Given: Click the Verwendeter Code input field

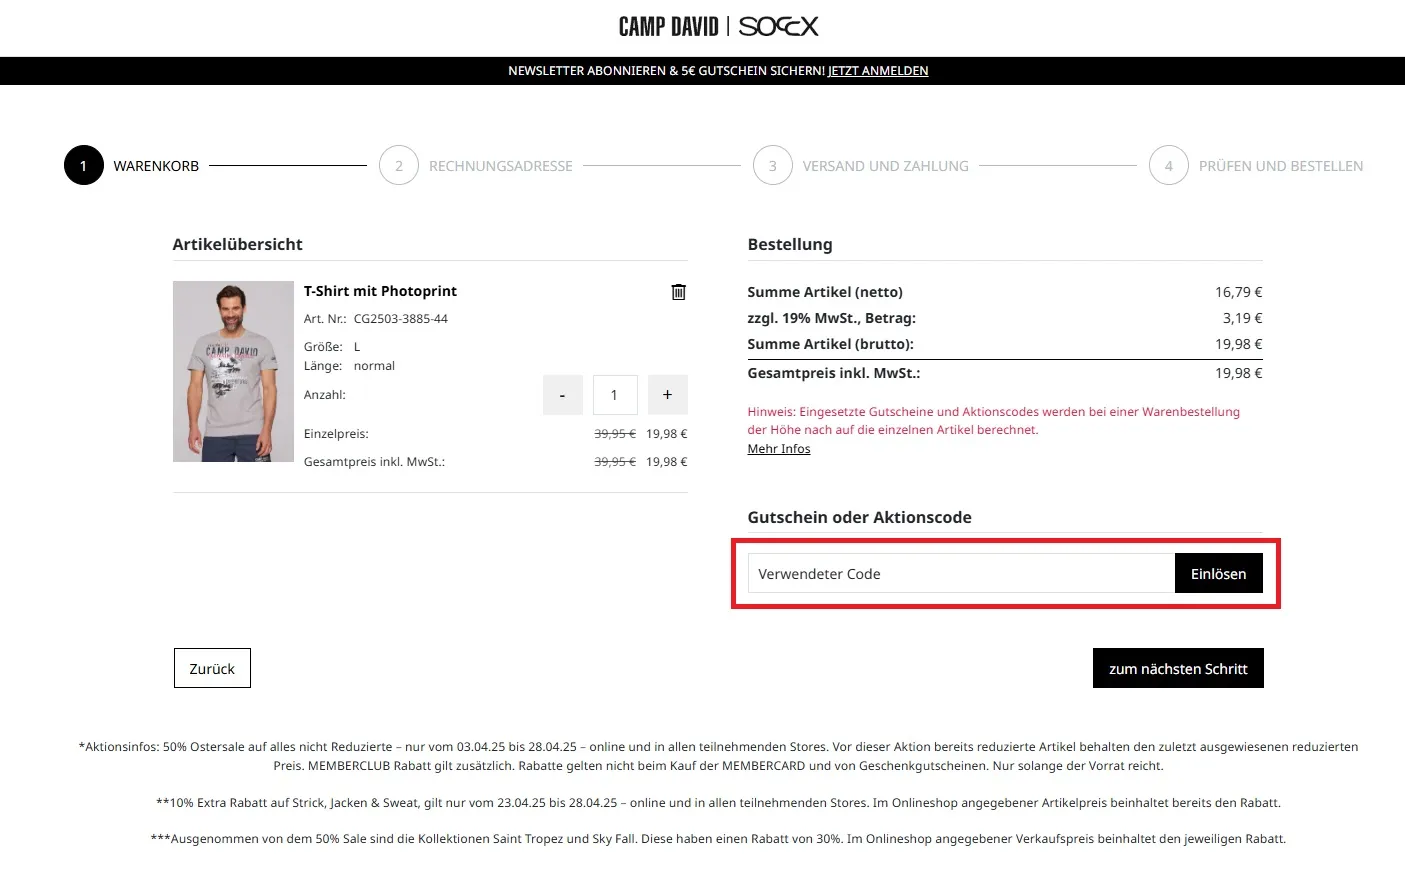Looking at the screenshot, I should 960,574.
